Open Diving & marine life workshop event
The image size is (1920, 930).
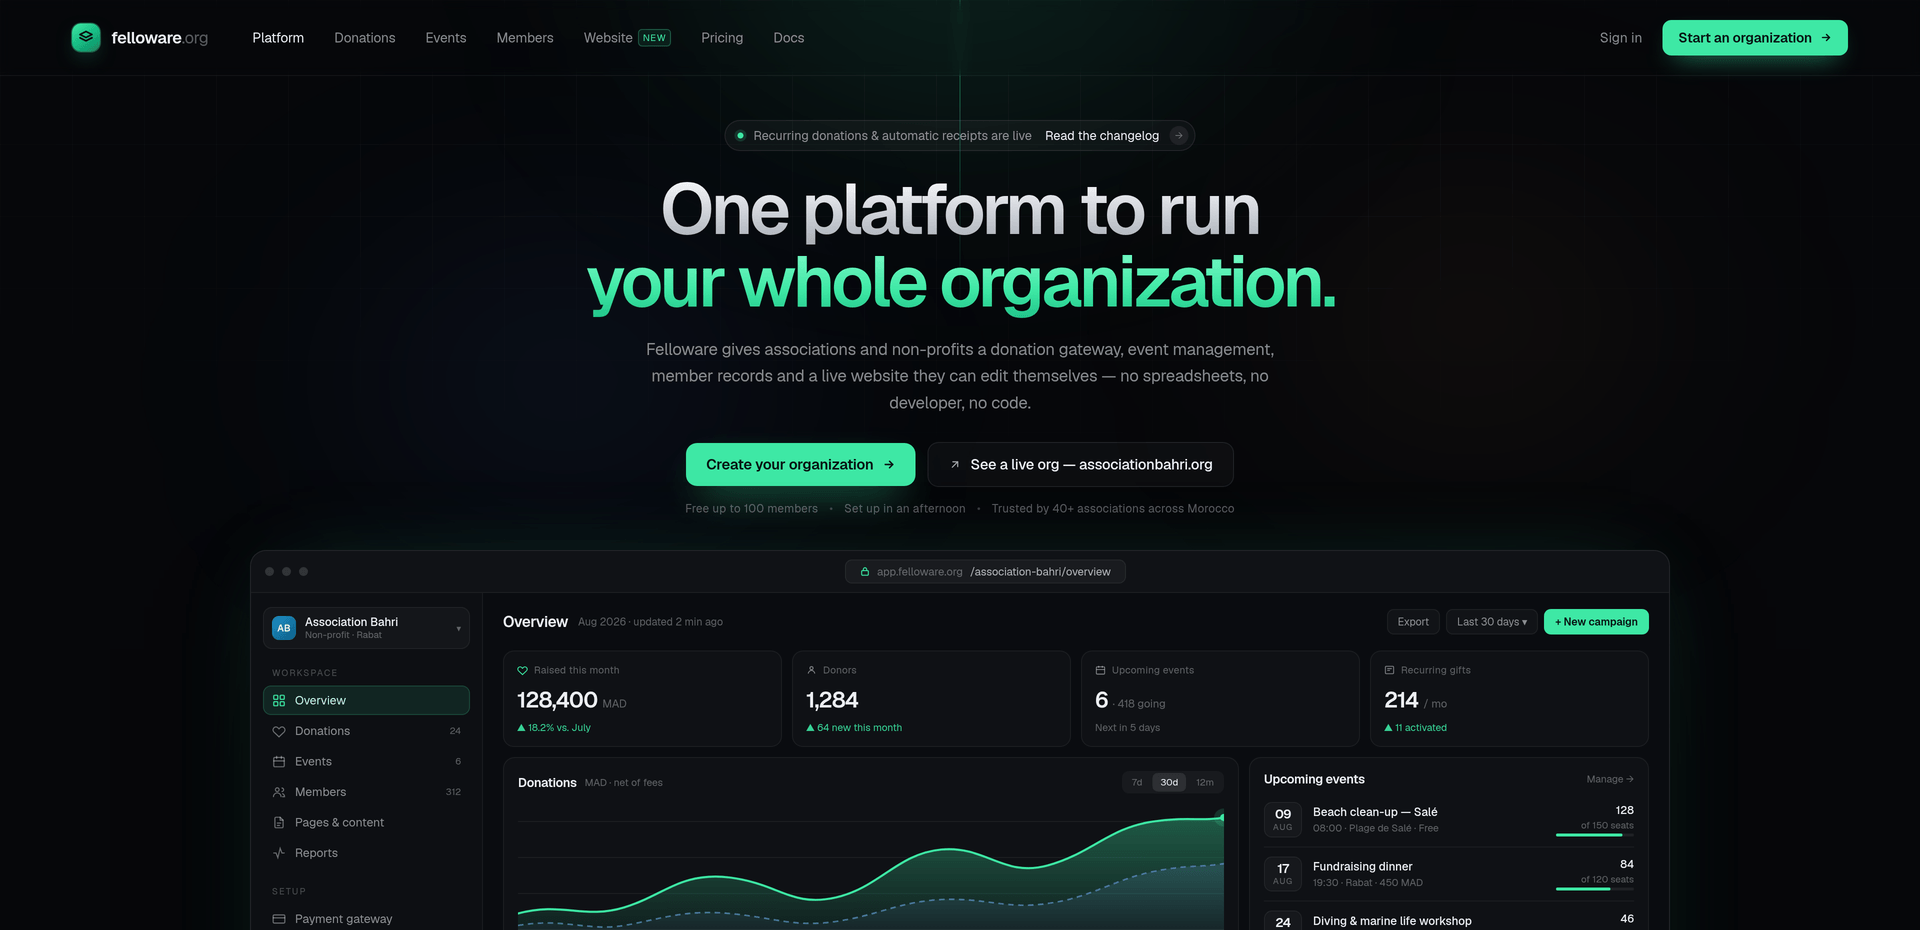click(x=1449, y=920)
